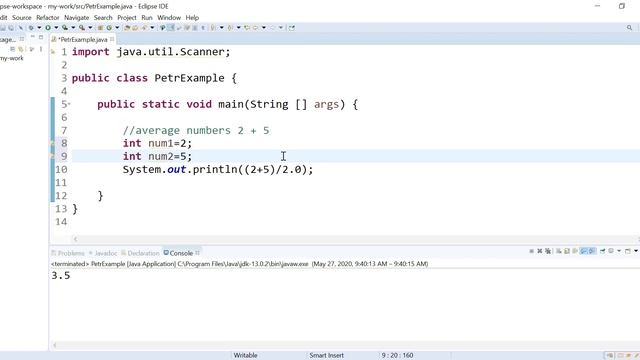This screenshot has width=640, height=360.
Task: Open the dropdown arrow beside the Coverage icon
Action: (x=73, y=28)
